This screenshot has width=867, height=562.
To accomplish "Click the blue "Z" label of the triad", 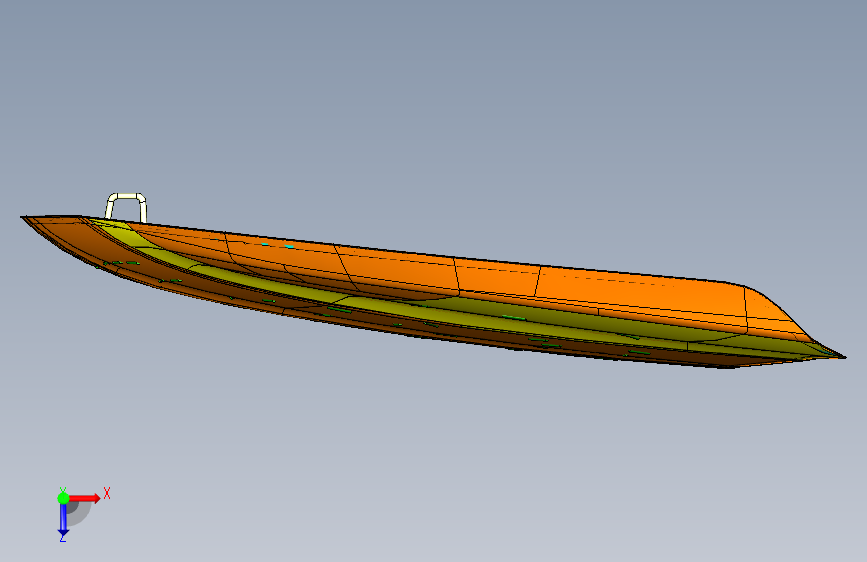I will (62, 537).
